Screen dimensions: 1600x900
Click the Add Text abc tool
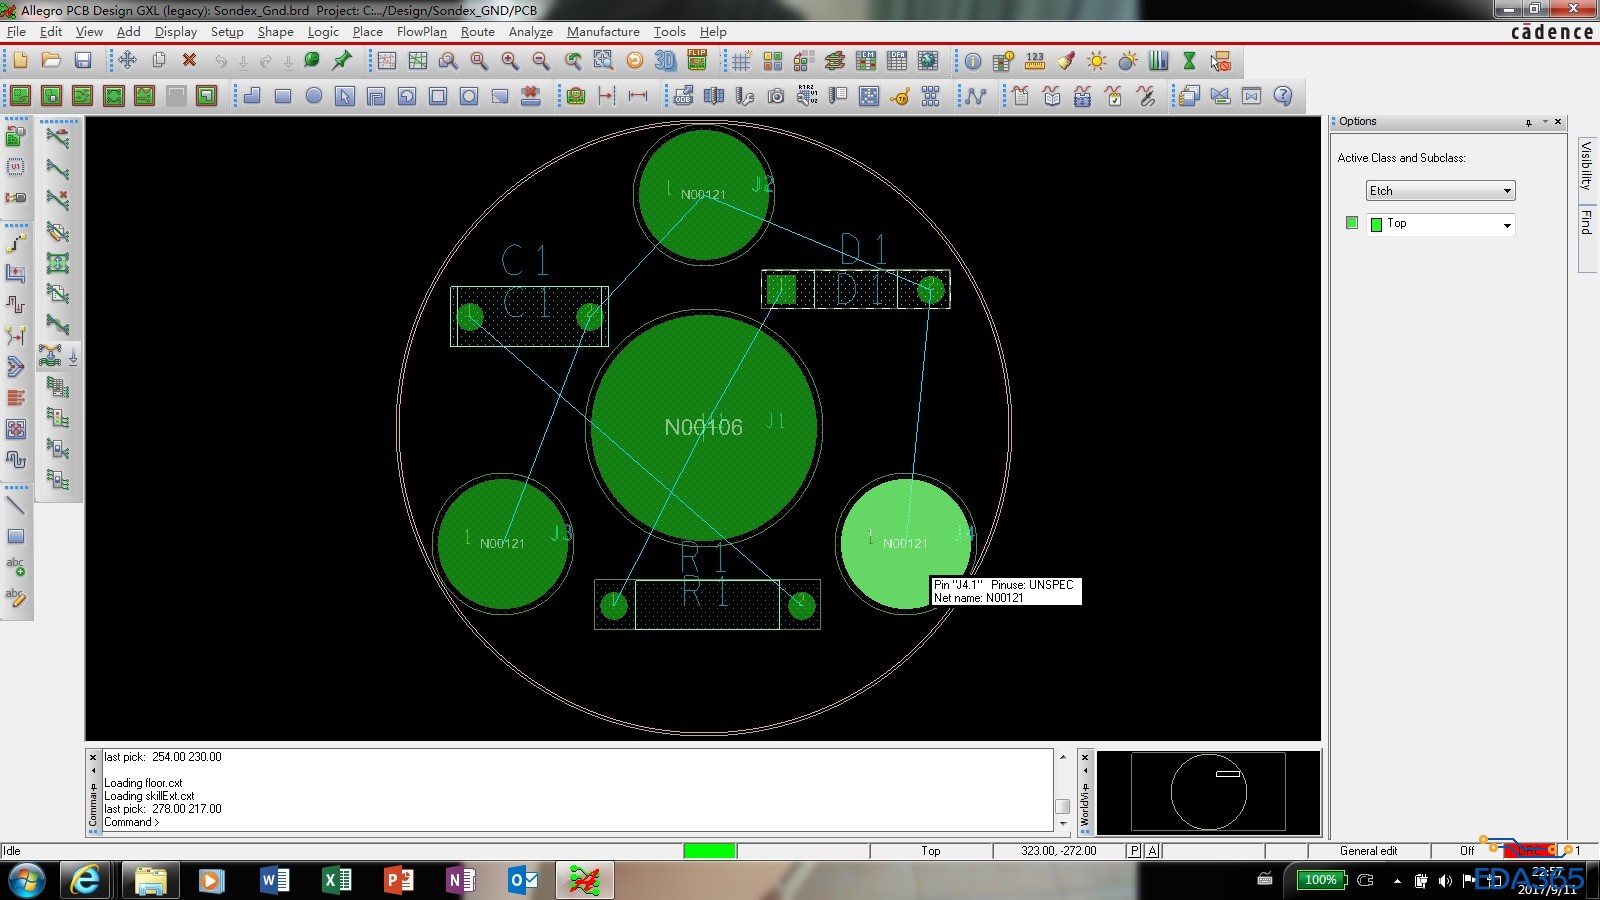pyautogui.click(x=16, y=566)
